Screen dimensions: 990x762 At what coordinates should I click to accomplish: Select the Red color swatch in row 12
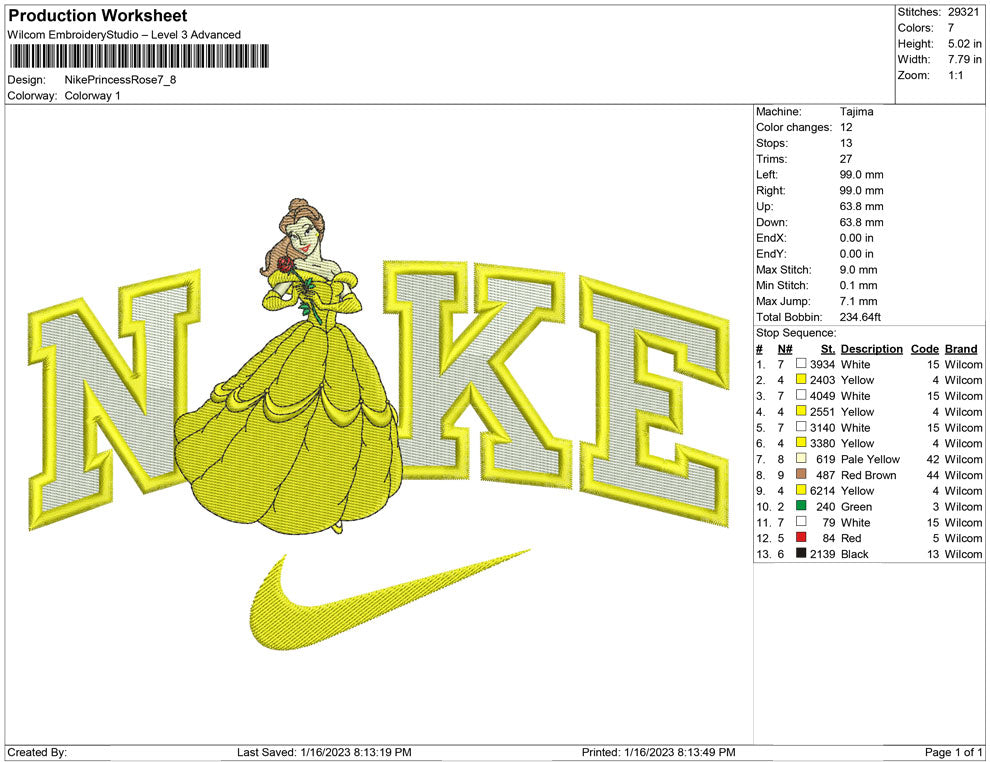[x=801, y=537]
